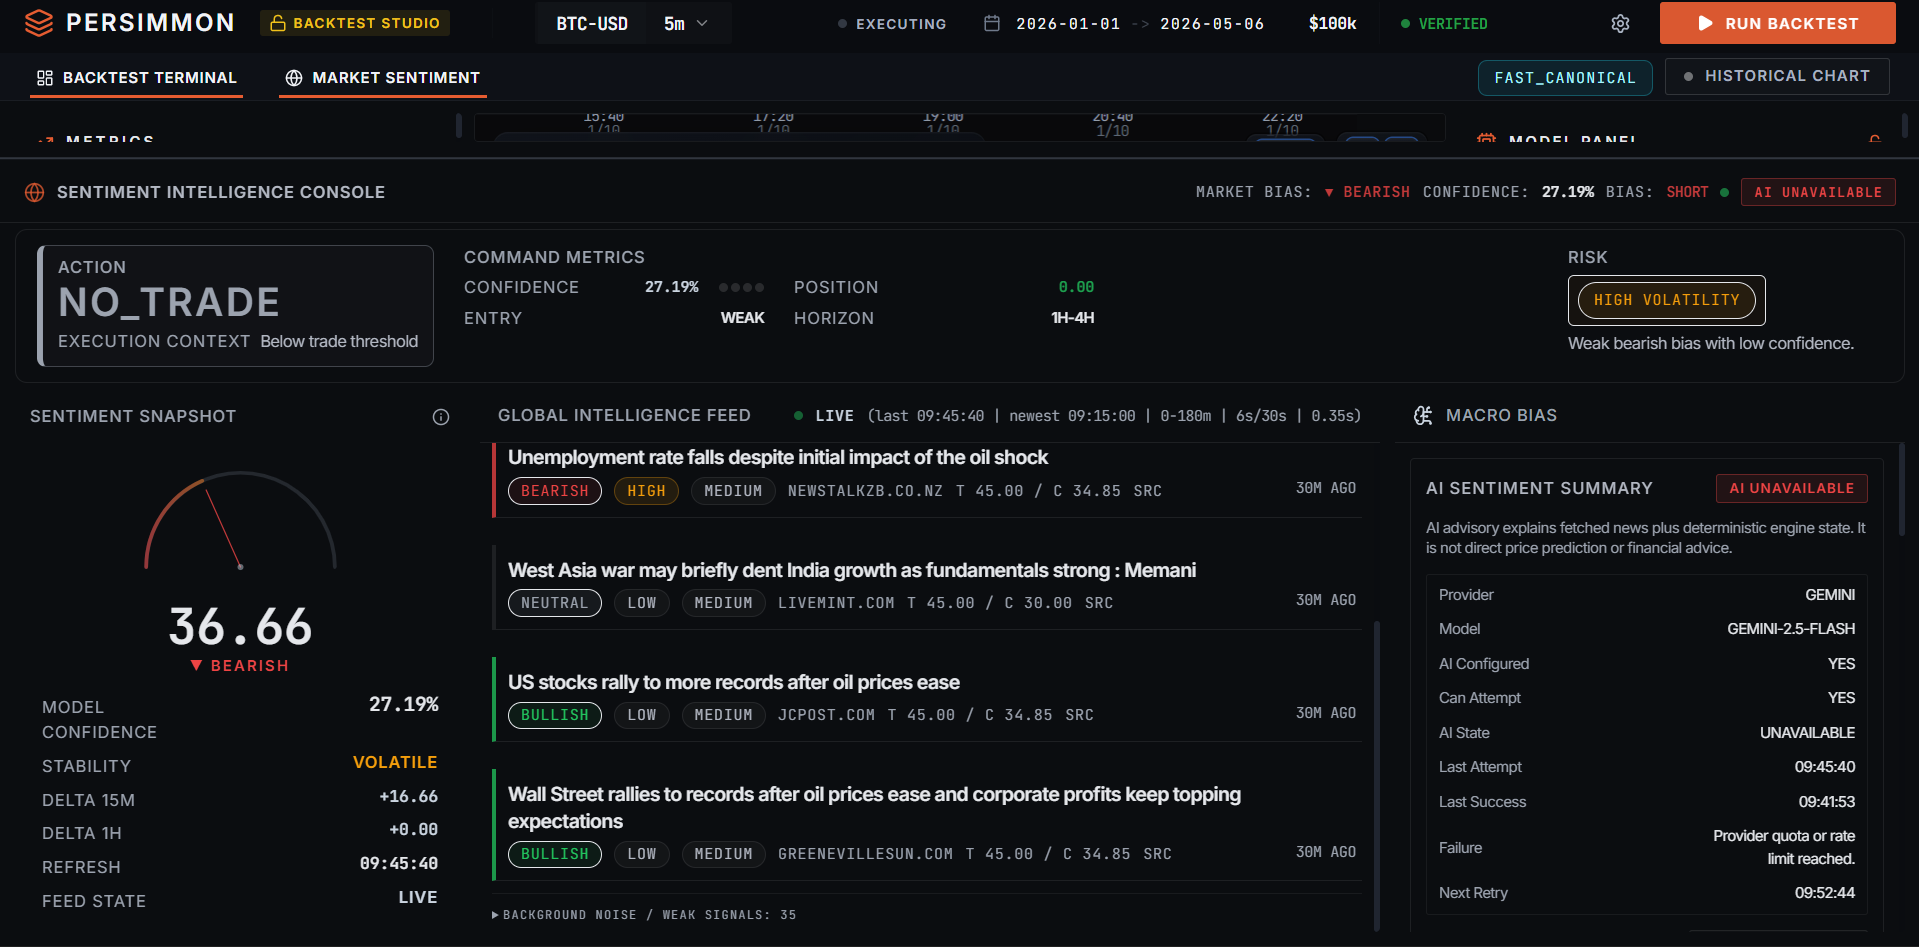
Task: Click BULLISH tag on US stocks rally headline
Action: [x=555, y=715]
